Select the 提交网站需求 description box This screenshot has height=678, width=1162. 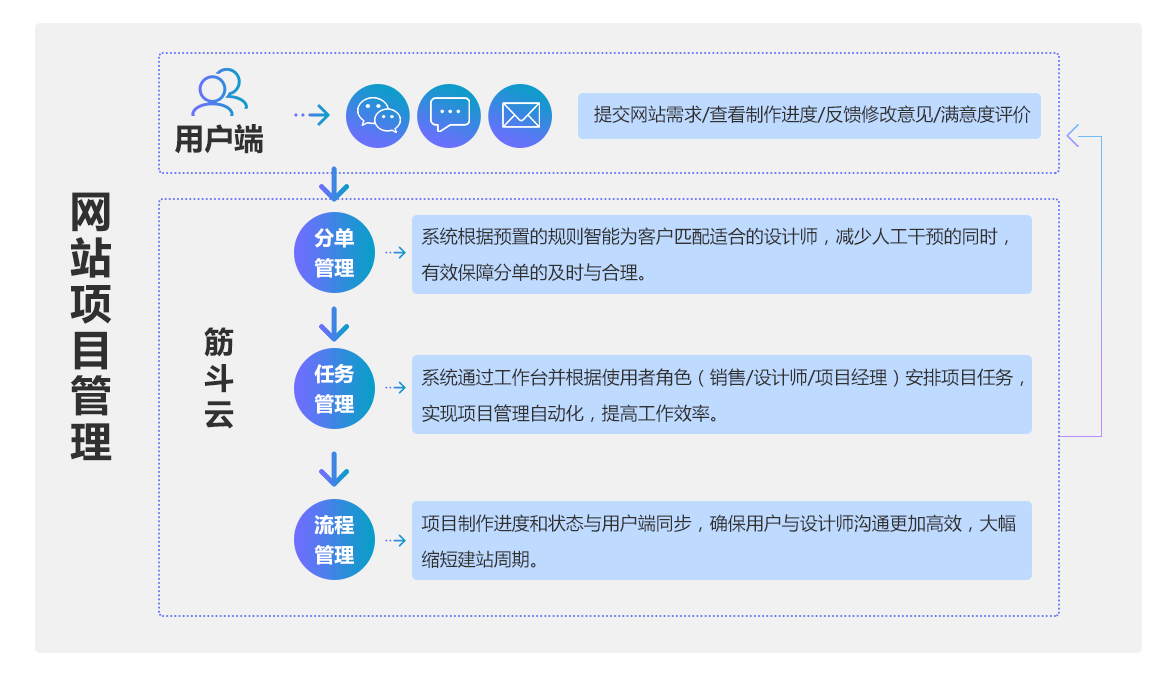pyautogui.click(x=809, y=115)
